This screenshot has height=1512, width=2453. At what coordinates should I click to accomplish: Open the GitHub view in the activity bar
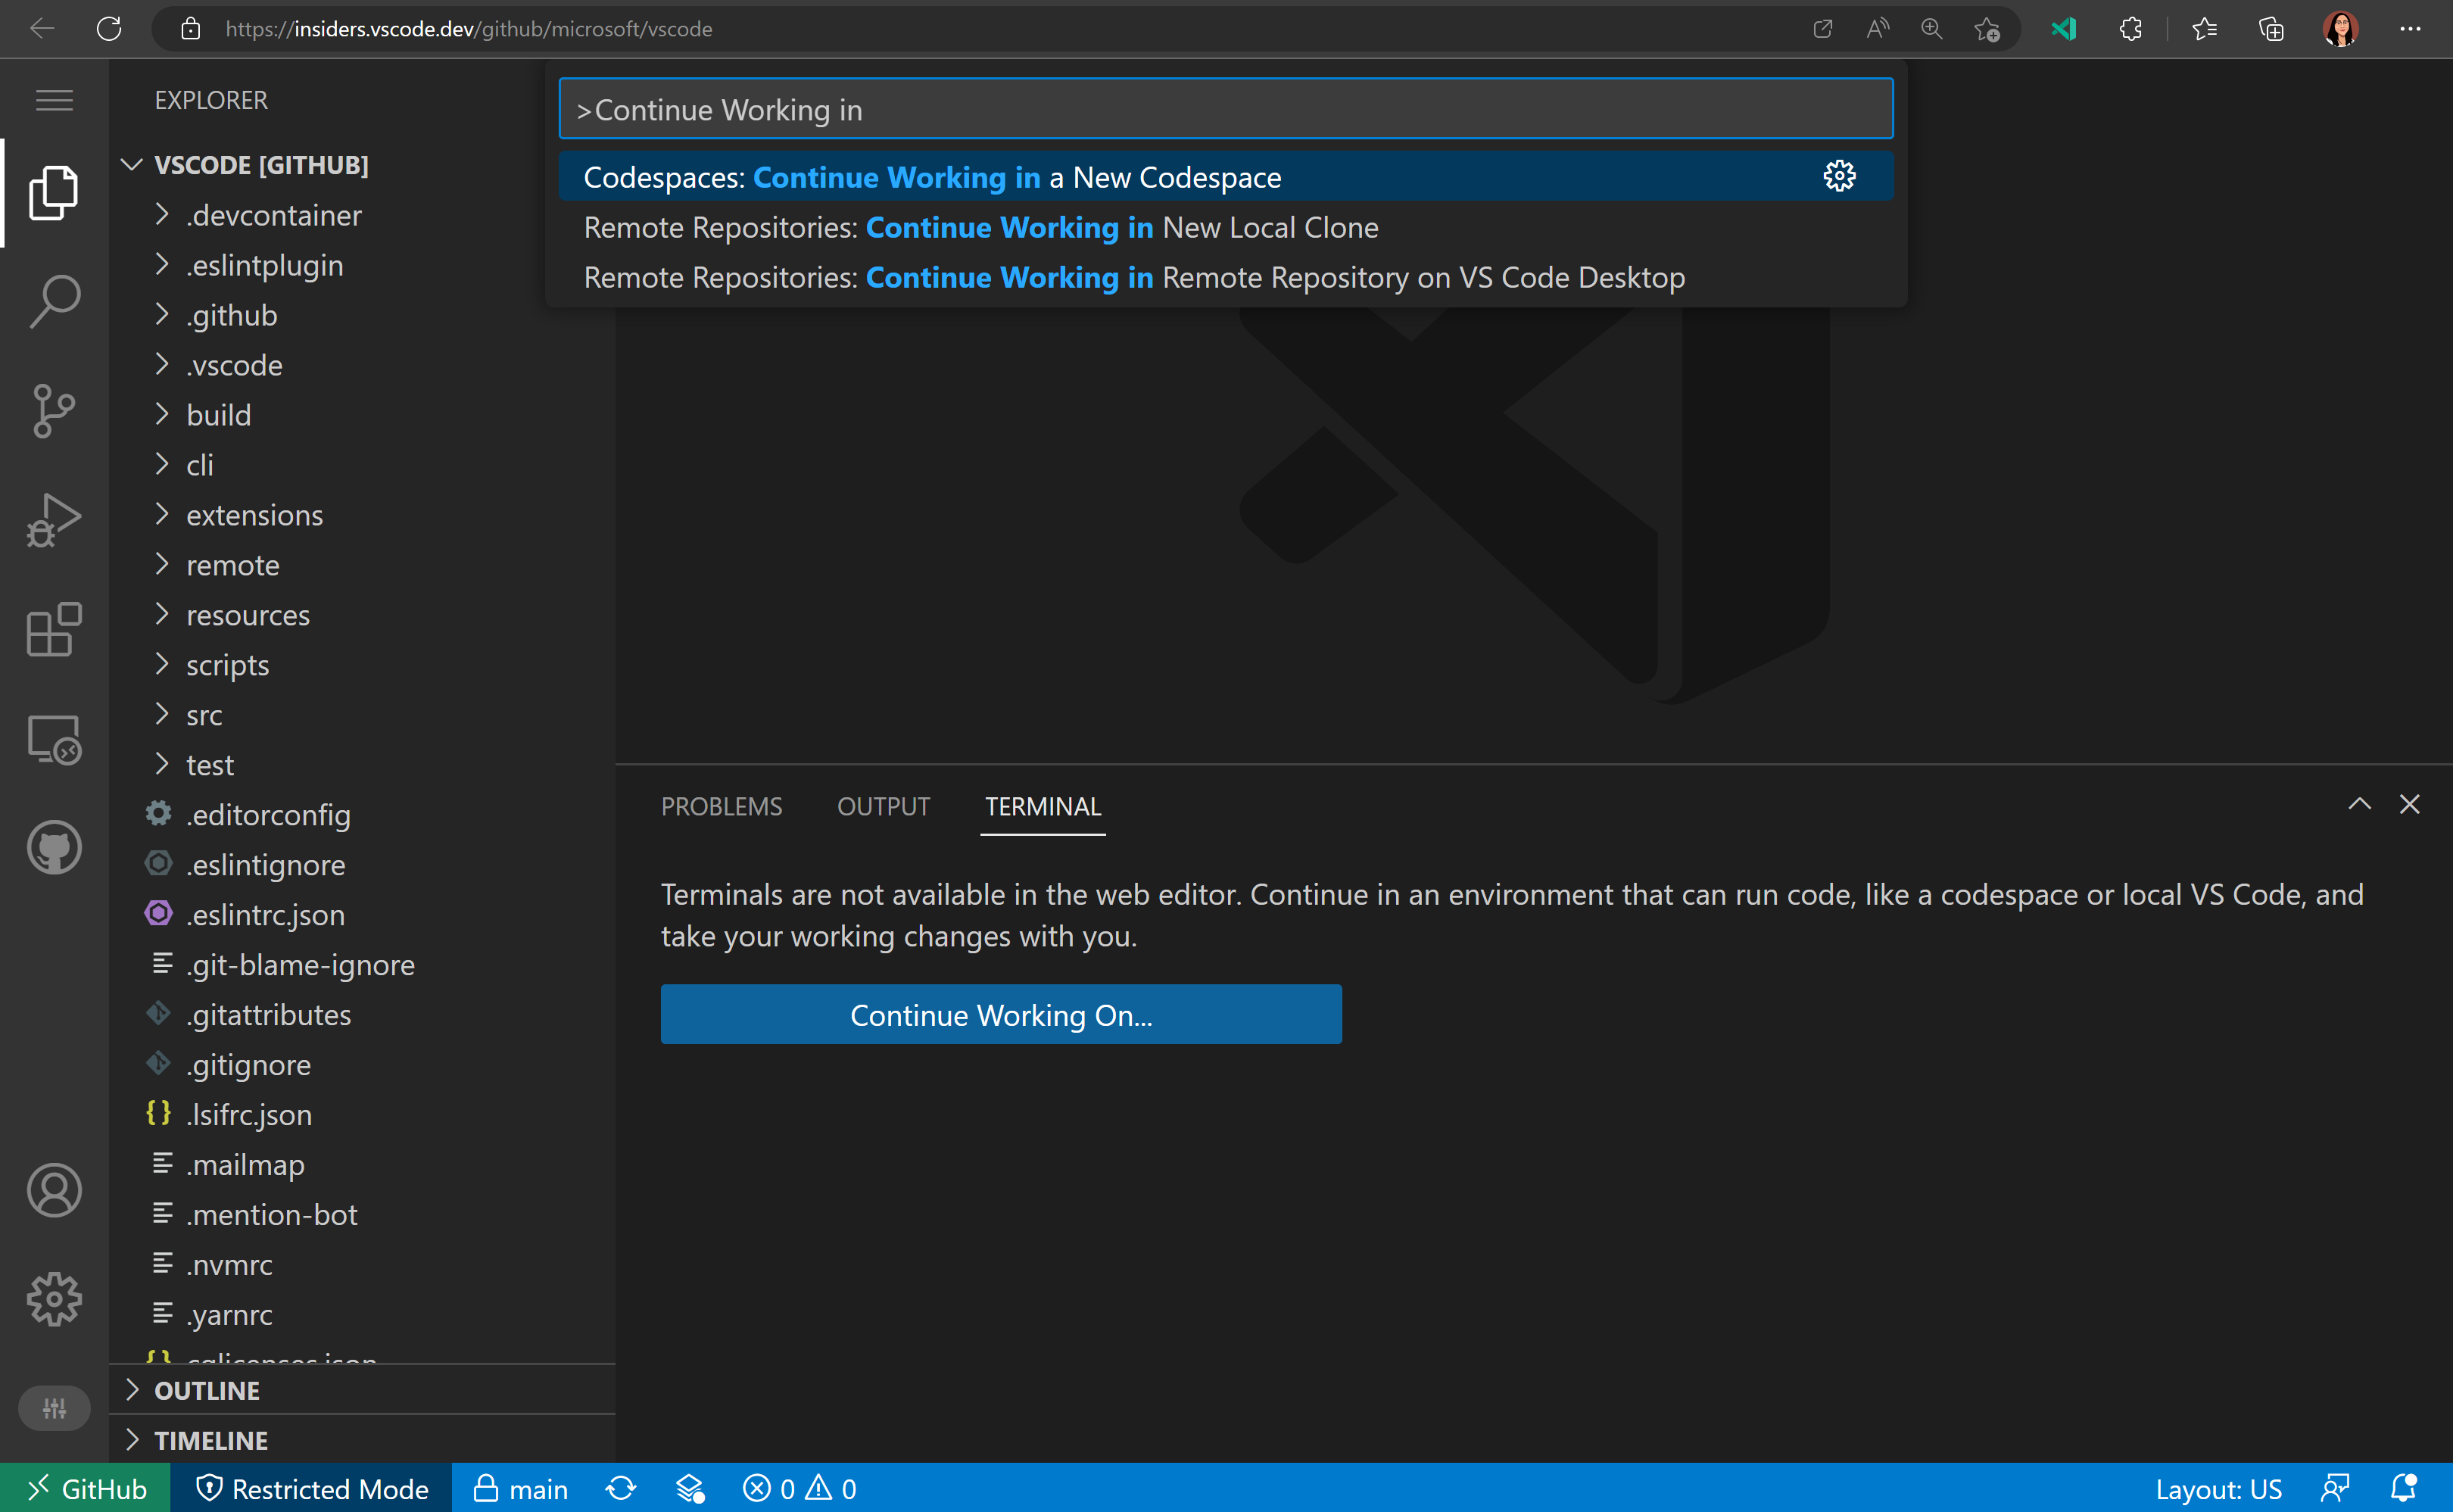(54, 847)
